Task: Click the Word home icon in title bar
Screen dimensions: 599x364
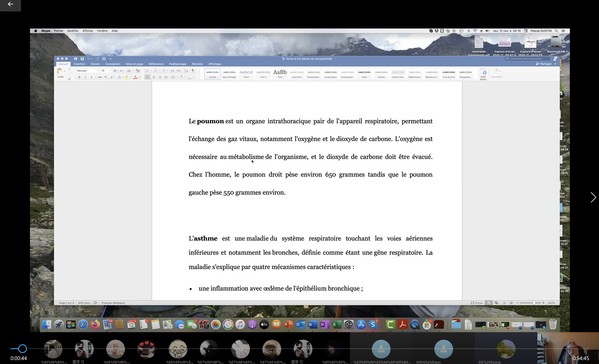Action: (76, 59)
